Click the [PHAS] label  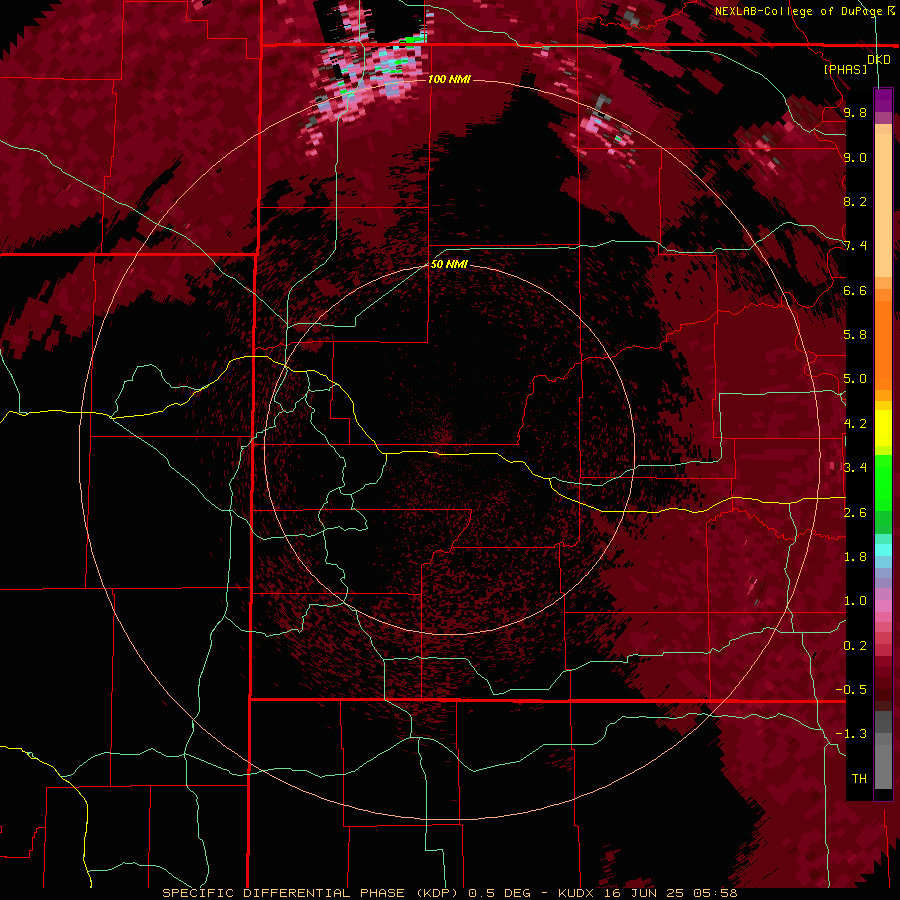[x=845, y=69]
